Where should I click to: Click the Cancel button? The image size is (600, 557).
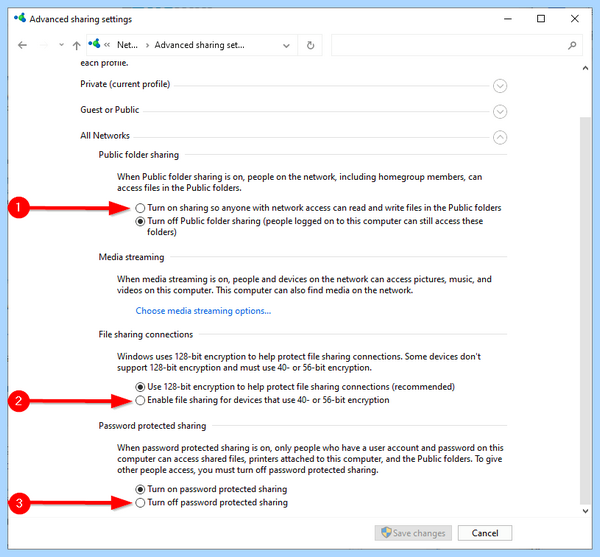pyautogui.click(x=485, y=533)
